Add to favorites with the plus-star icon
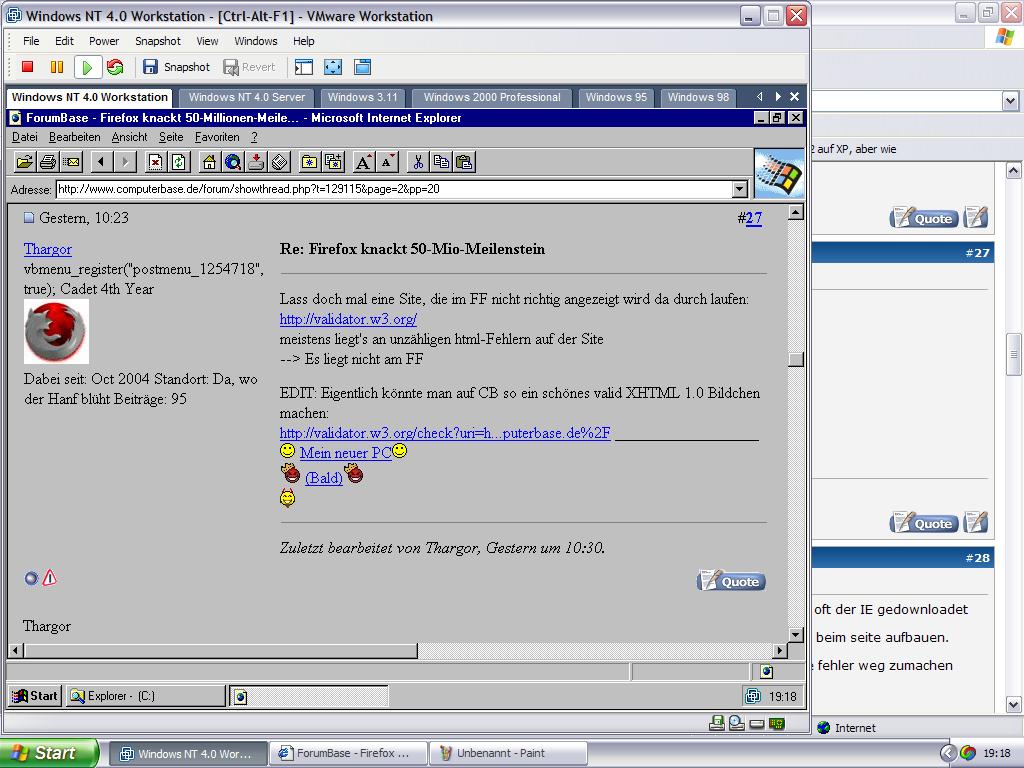The width and height of the screenshot is (1024, 768). pyautogui.click(x=333, y=162)
